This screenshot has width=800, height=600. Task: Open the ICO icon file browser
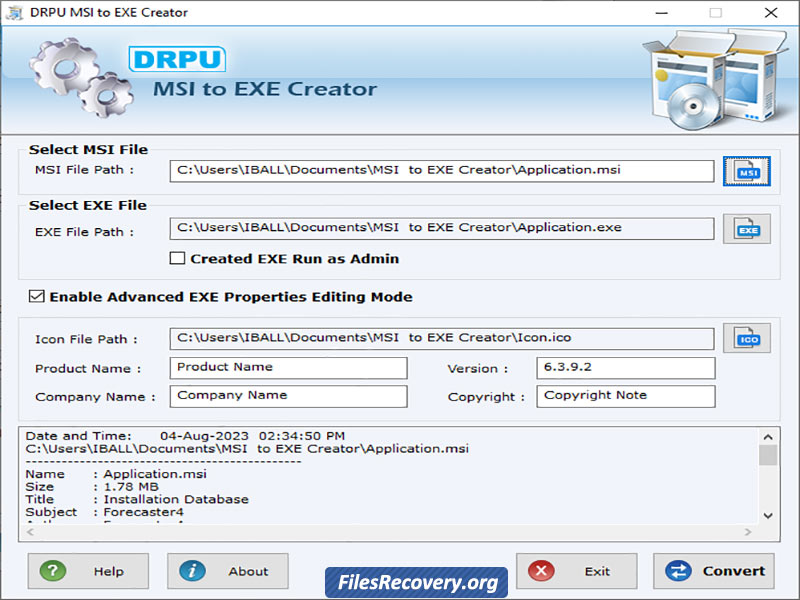click(x=746, y=339)
